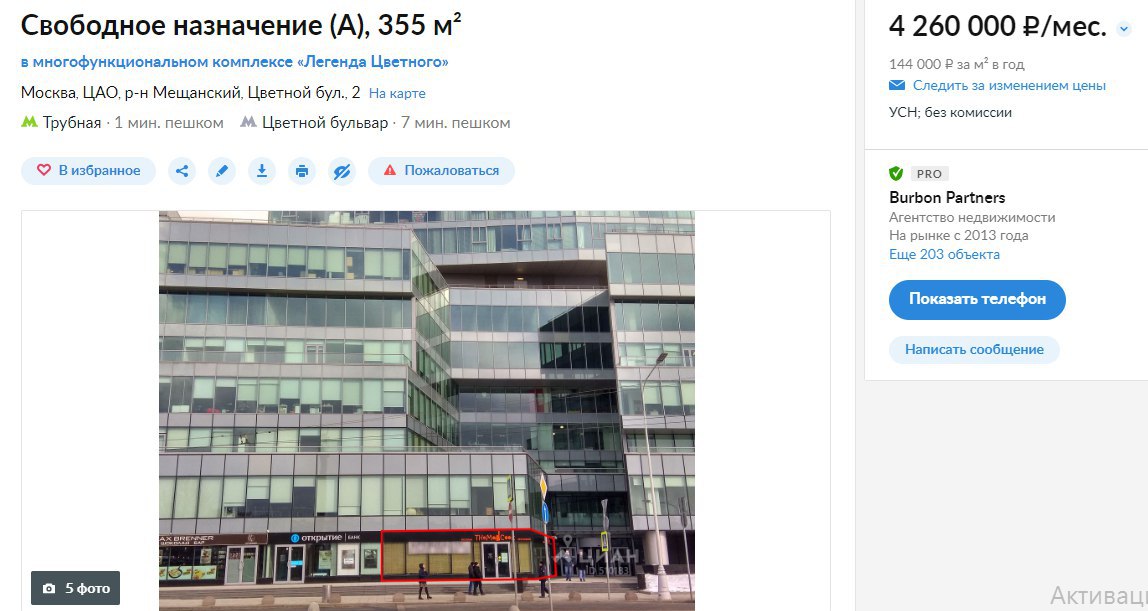
Task: Click Показать телефон button
Action: (x=977, y=299)
